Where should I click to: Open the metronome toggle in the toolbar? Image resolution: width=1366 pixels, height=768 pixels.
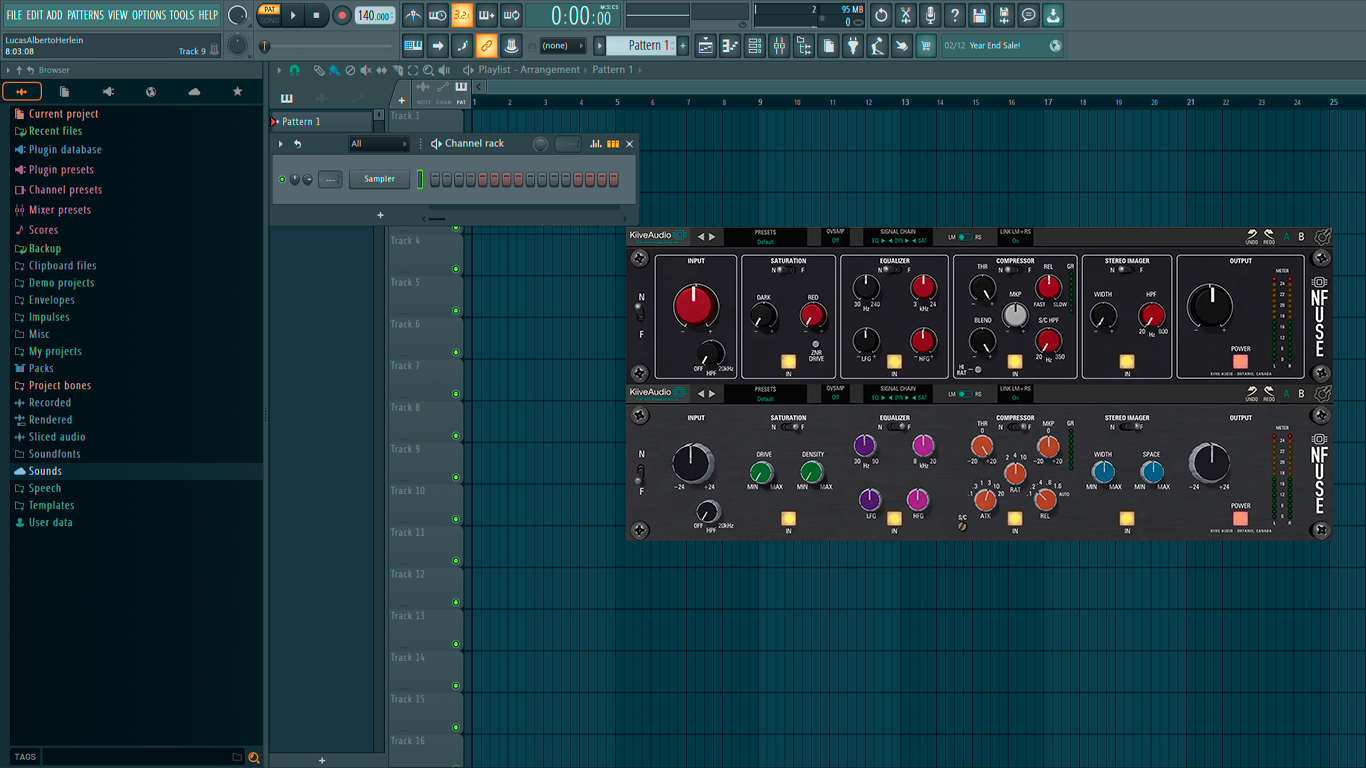(413, 16)
